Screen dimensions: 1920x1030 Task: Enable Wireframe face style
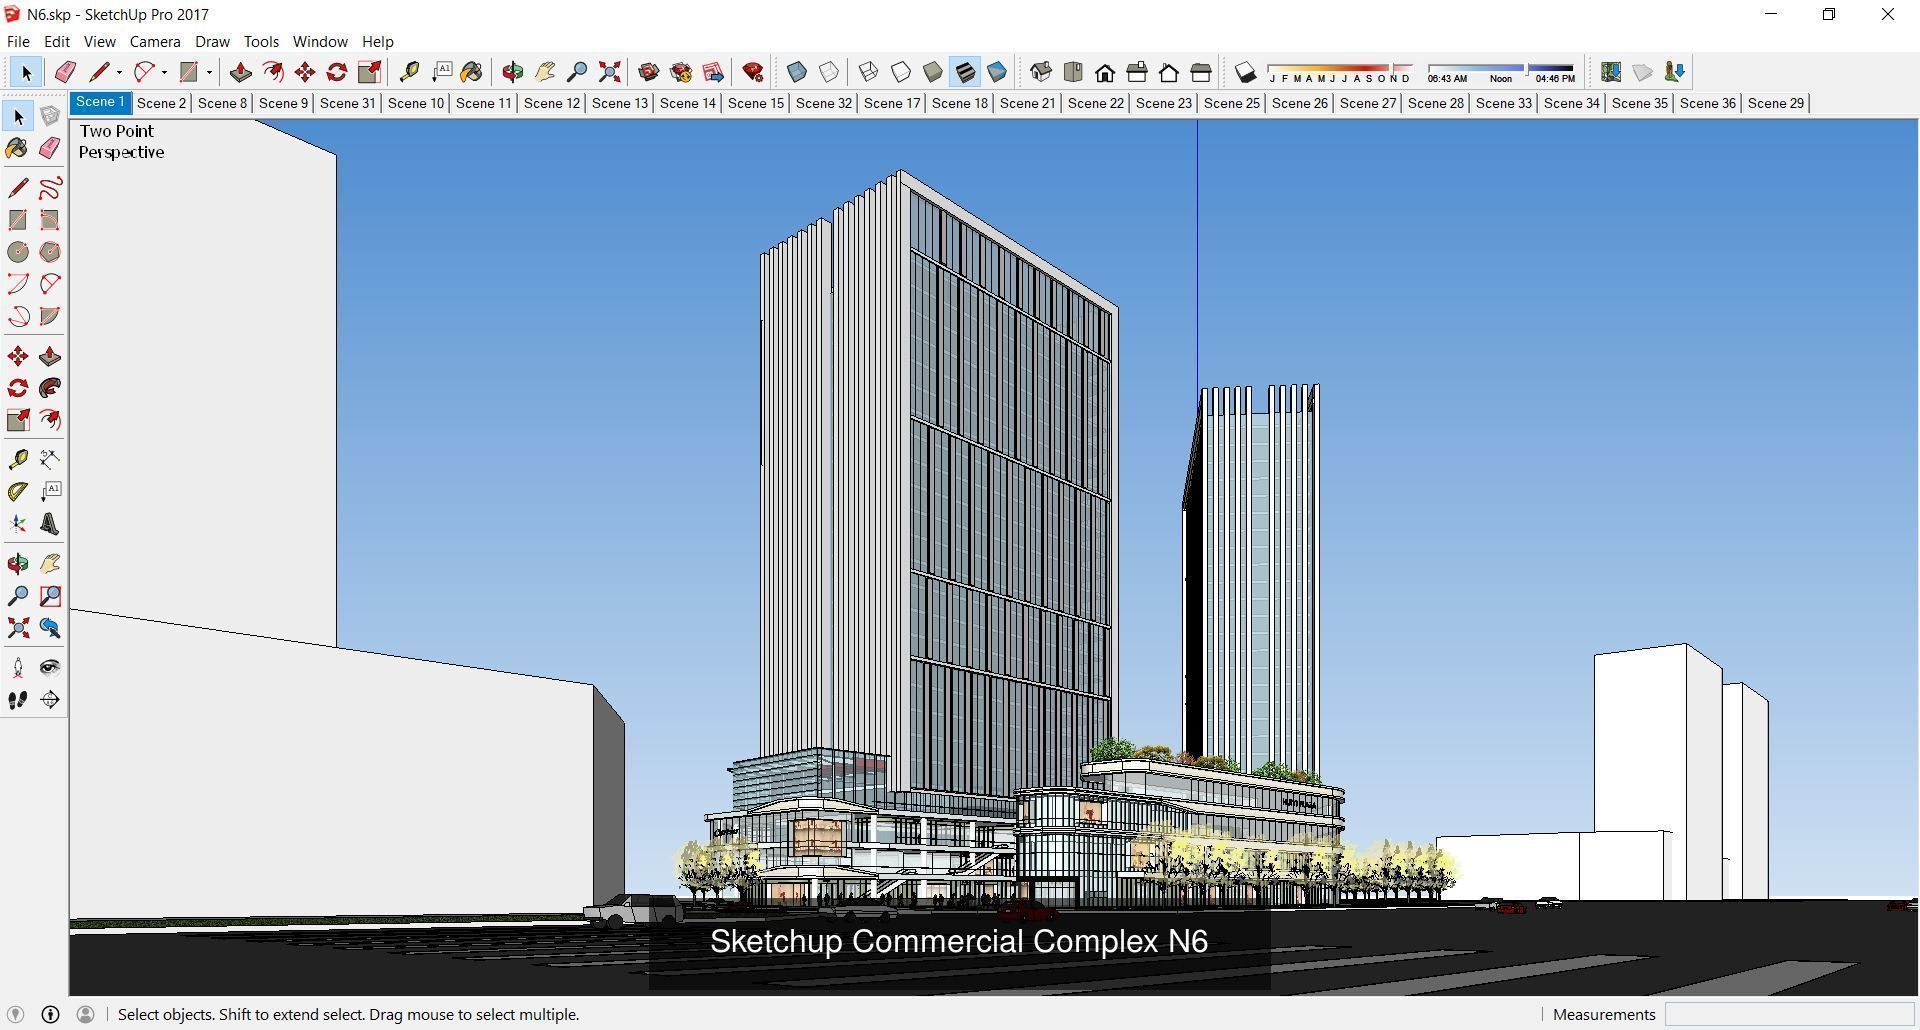coord(869,72)
